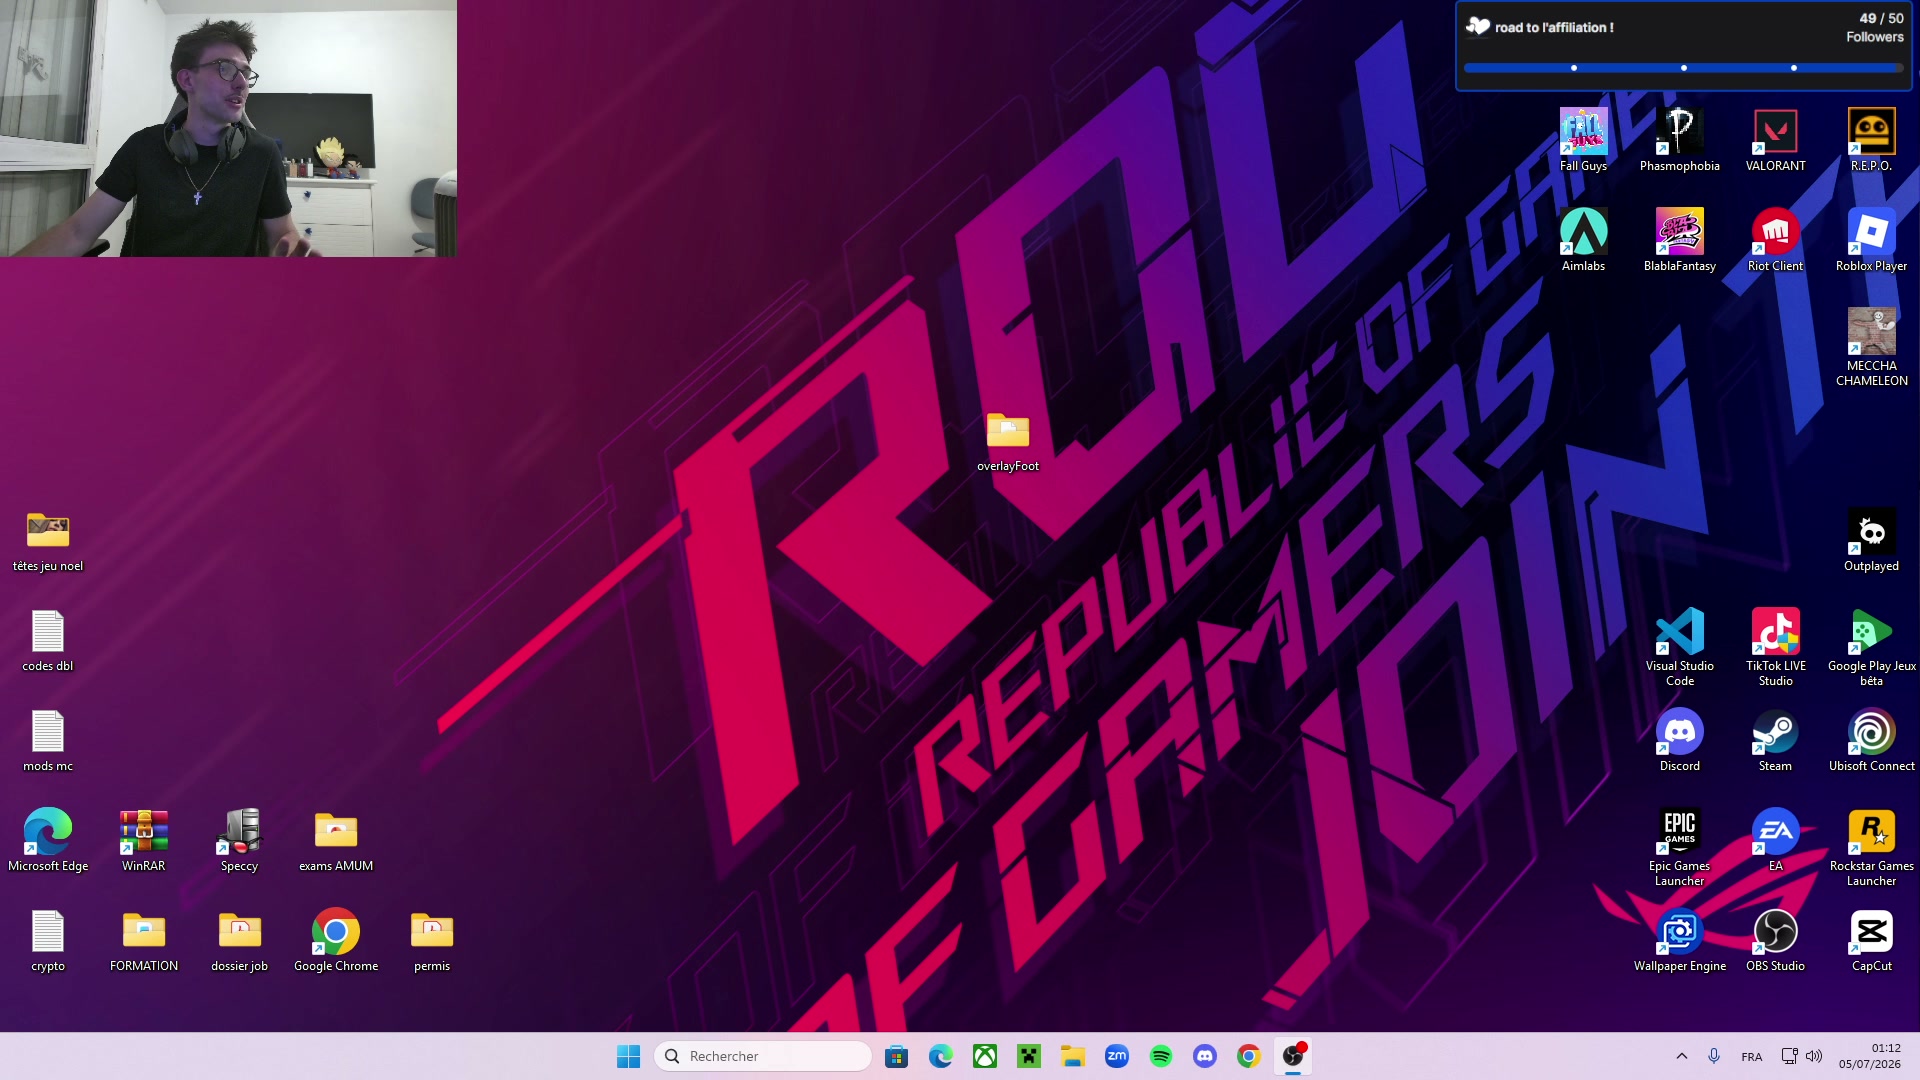This screenshot has height=1080, width=1920.
Task: Click the microphone tray icon
Action: (1714, 1056)
